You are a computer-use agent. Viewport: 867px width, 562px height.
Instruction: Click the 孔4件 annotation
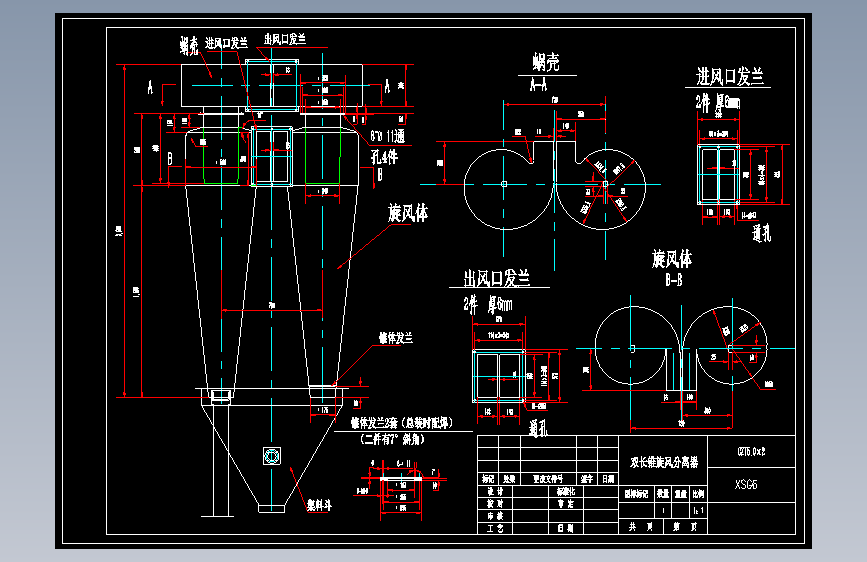(x=384, y=157)
